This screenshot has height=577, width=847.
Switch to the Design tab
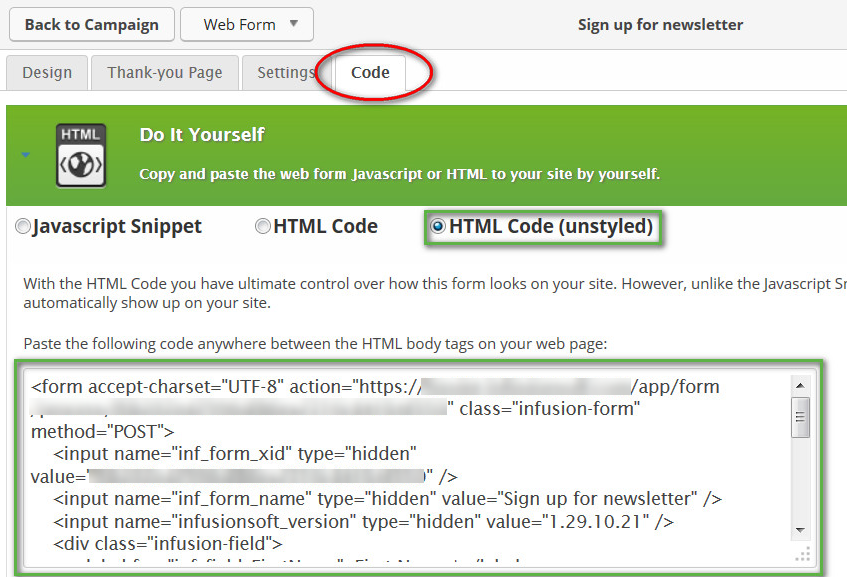click(47, 73)
